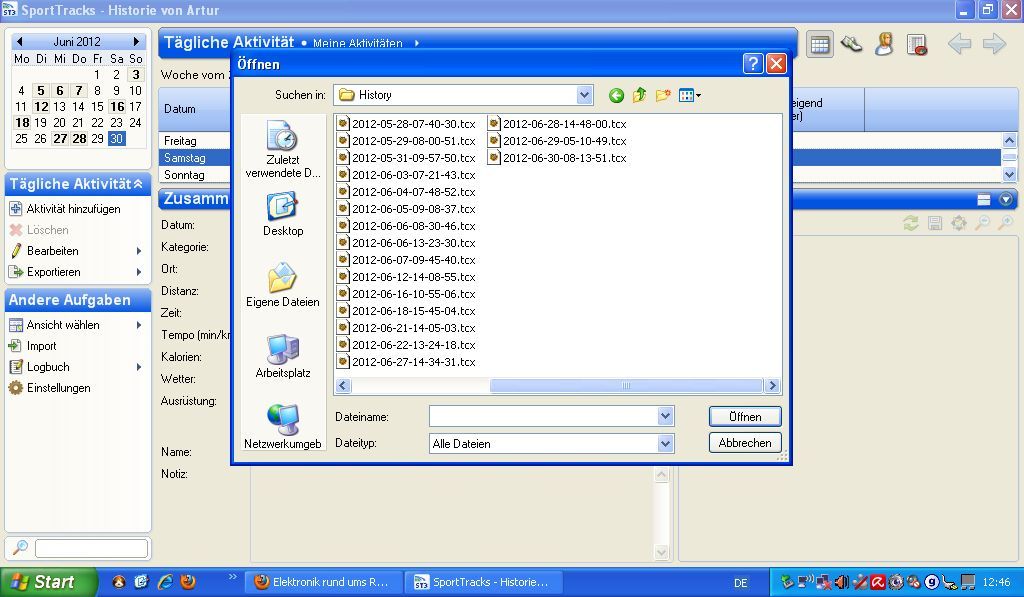Select file 2012-06-28-14-48-00.tcx
This screenshot has width=1024, height=597.
coord(557,123)
